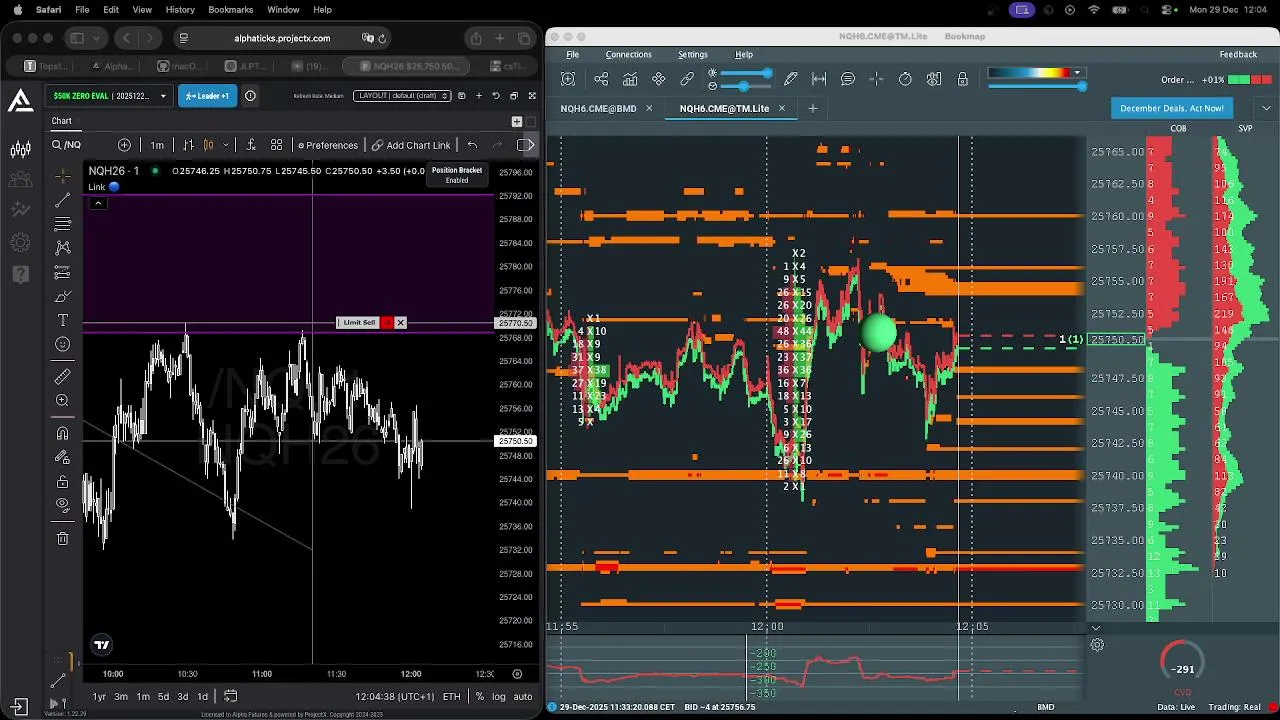
Task: Select the bars chart style icon
Action: tap(190, 145)
